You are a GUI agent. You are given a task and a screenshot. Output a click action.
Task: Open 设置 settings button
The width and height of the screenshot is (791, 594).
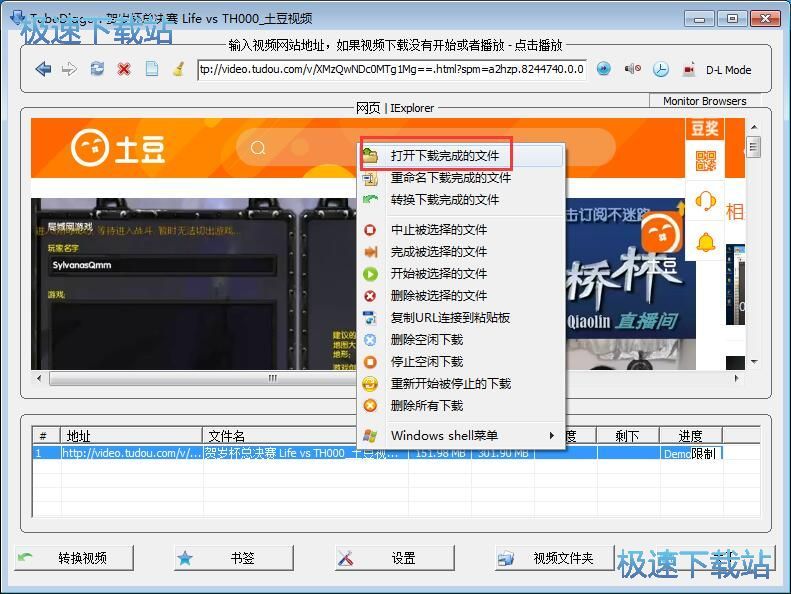click(395, 558)
